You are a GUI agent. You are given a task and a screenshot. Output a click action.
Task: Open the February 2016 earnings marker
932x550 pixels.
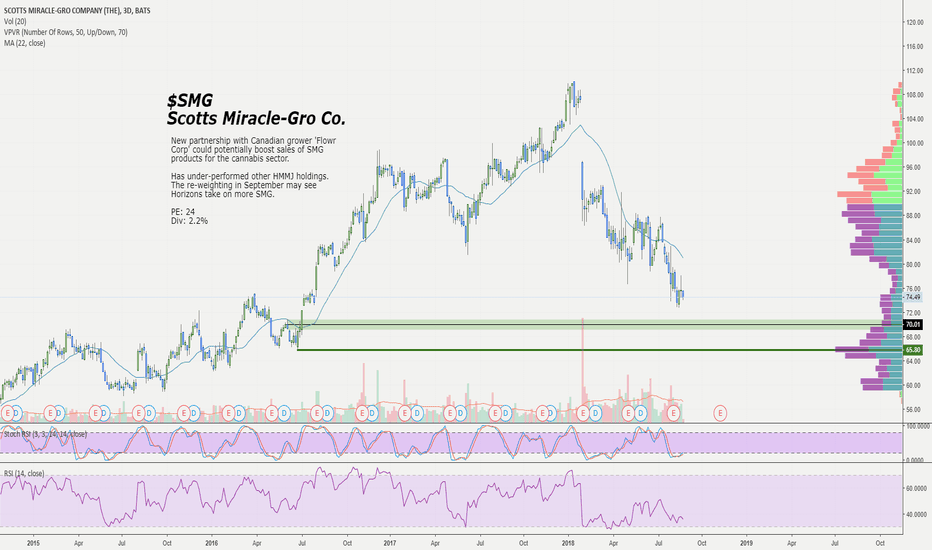click(x=227, y=412)
